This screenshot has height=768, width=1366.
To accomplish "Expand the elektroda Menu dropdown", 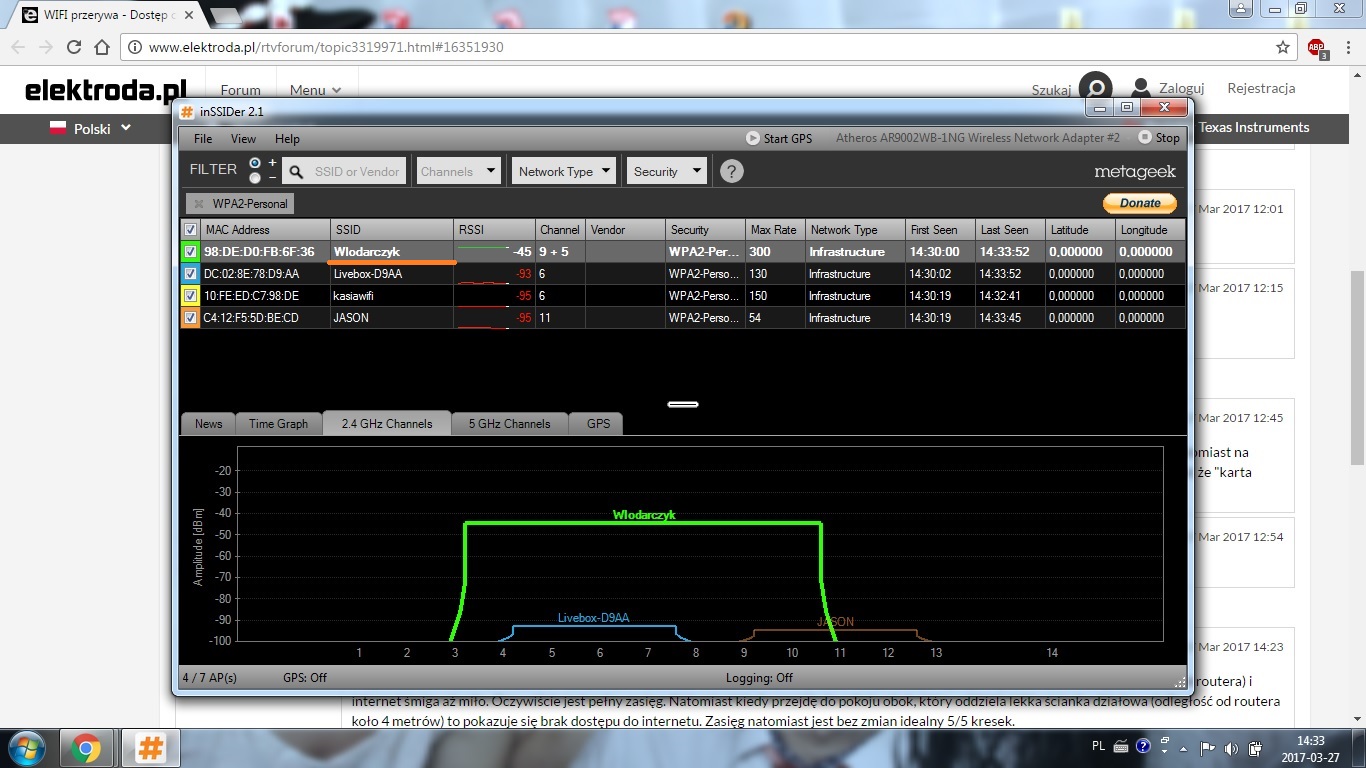I will pos(315,90).
